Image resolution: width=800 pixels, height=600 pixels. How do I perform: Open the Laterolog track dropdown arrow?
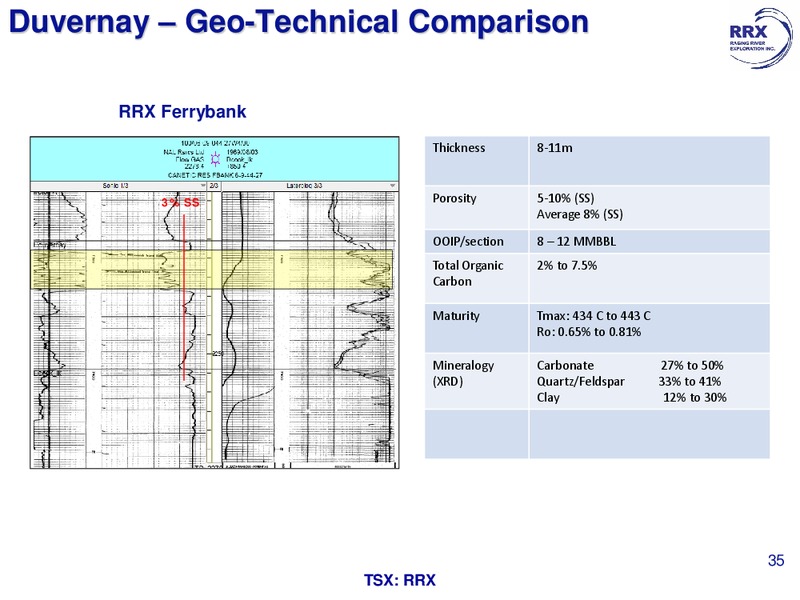pos(392,186)
